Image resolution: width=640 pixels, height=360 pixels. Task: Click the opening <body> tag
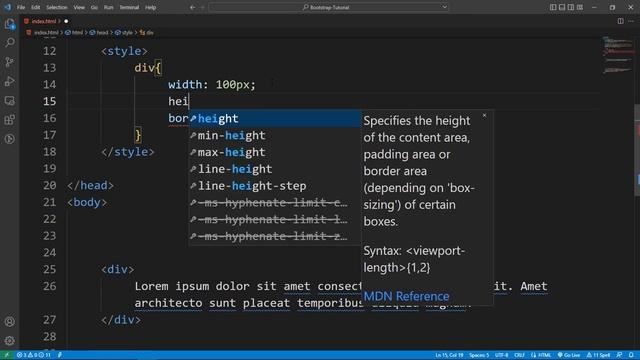87,202
